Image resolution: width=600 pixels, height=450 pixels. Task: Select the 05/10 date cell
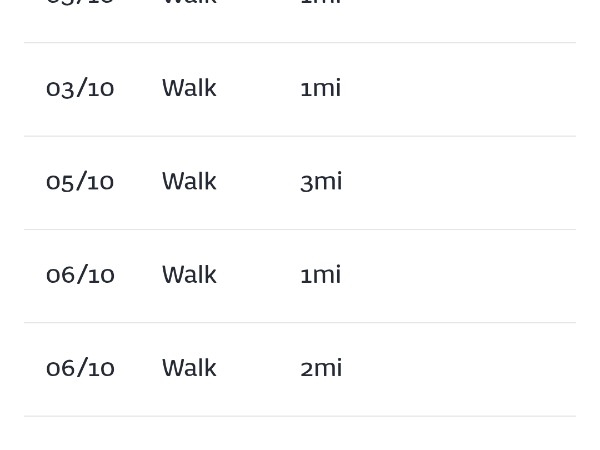(x=80, y=181)
